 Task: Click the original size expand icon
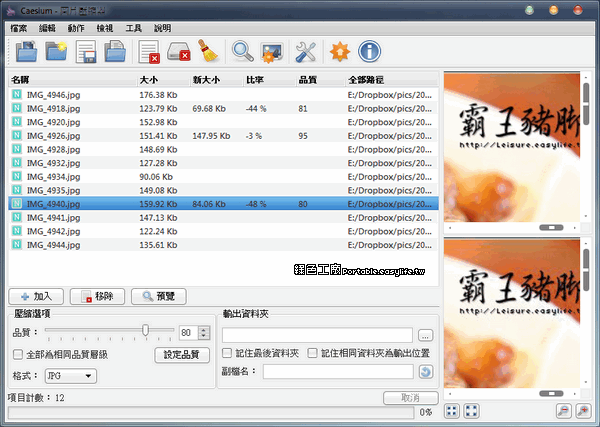pyautogui.click(x=471, y=411)
